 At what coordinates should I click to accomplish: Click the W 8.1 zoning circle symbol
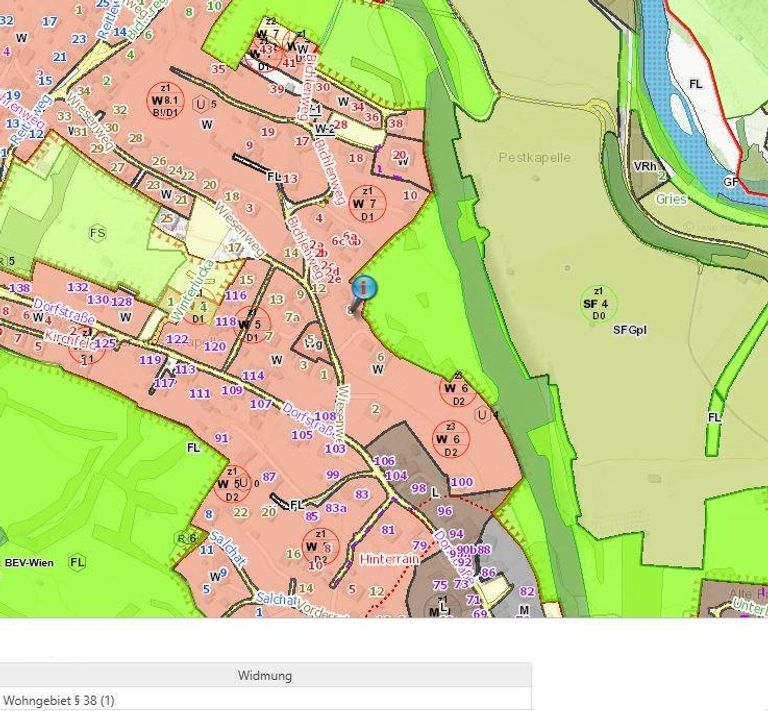click(x=162, y=100)
